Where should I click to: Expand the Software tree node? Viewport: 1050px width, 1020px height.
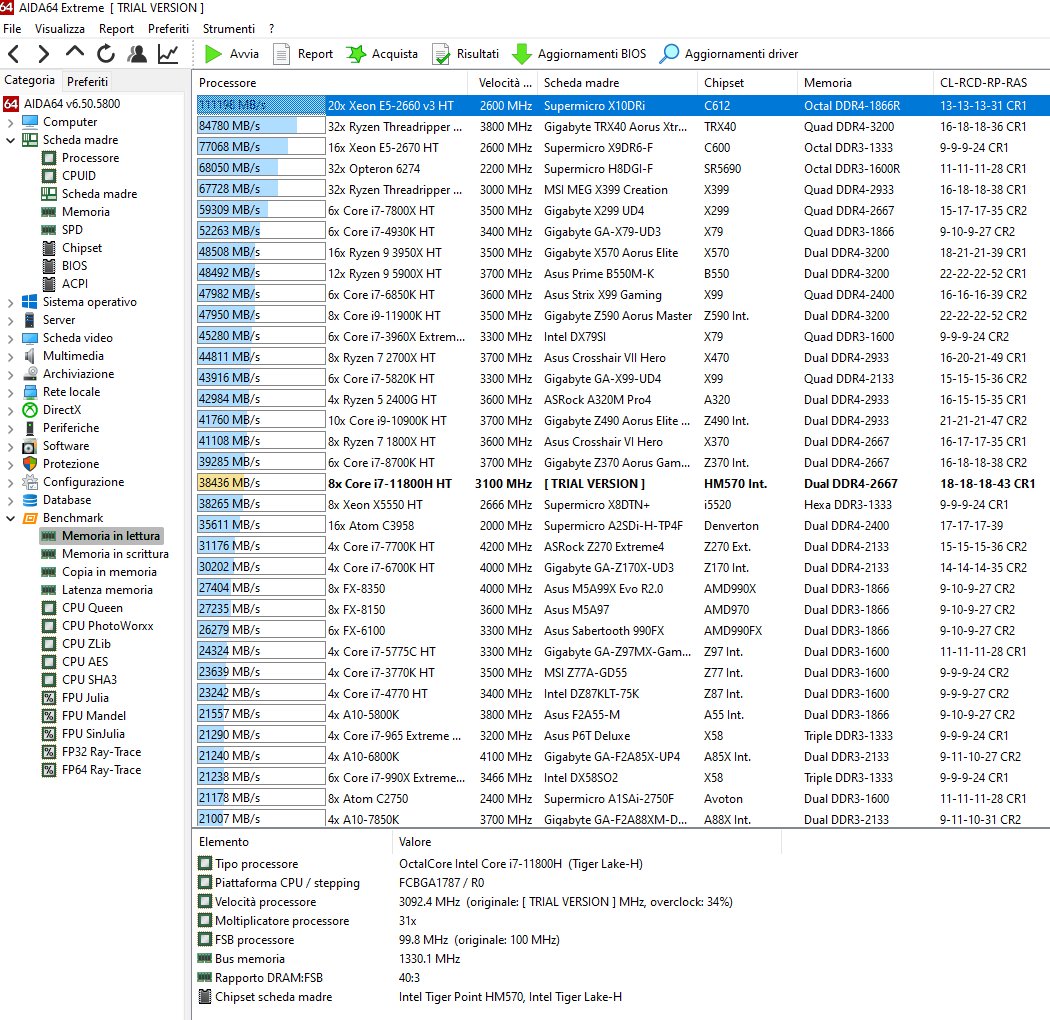tap(10, 447)
